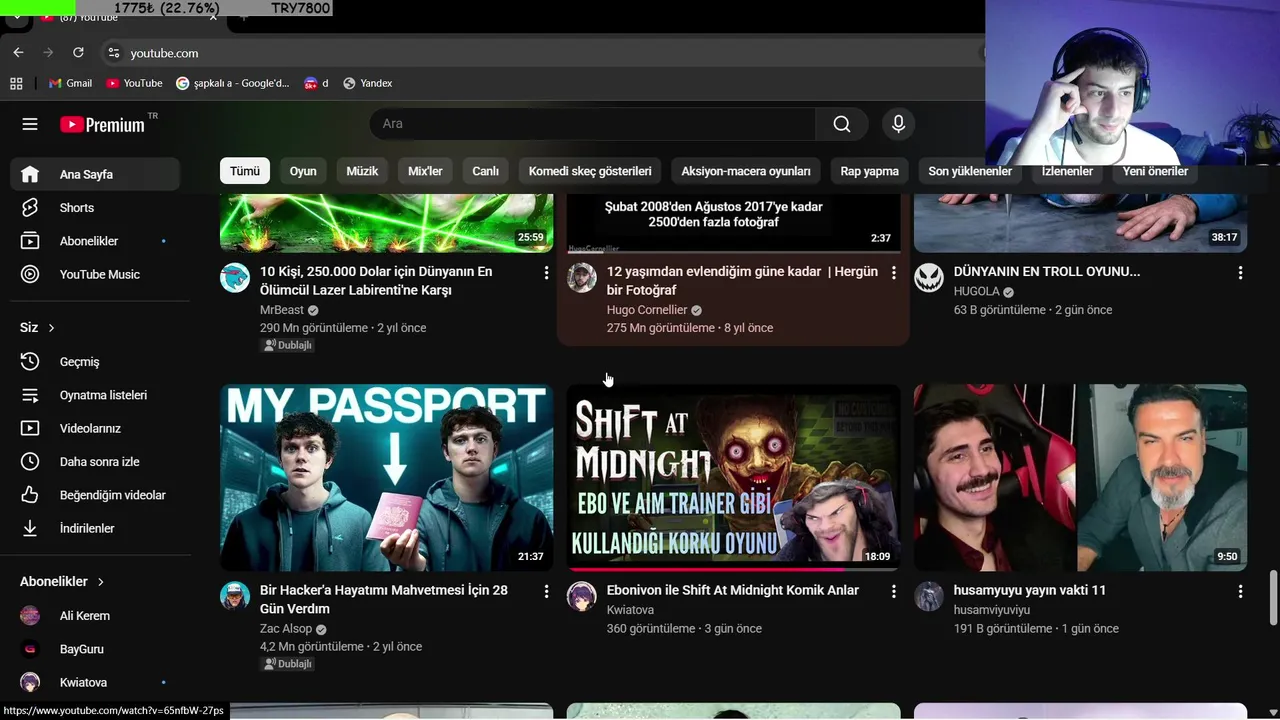Open şapkalı a Google bookmark

233,83
